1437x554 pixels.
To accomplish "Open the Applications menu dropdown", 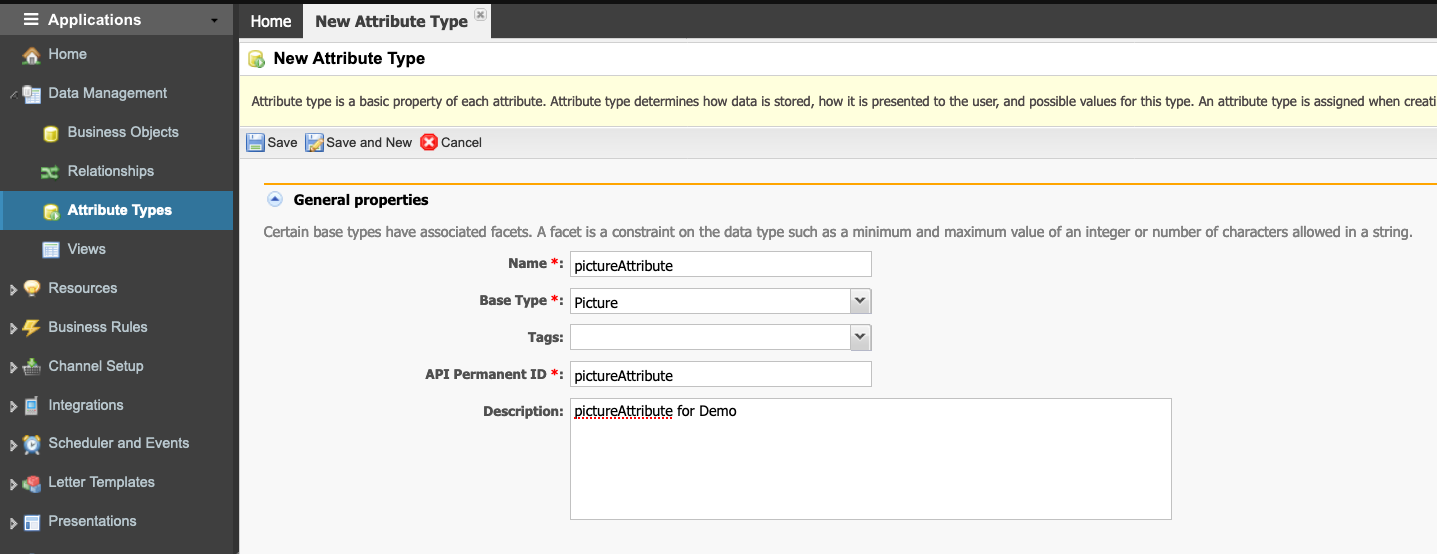I will [x=214, y=20].
